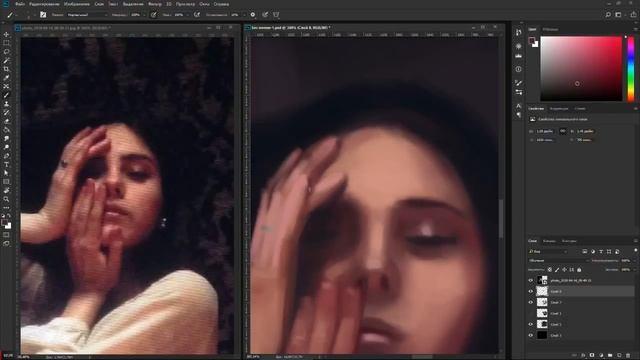The image size is (640, 360).
Task: Delete layer trash button
Action: (x=628, y=356)
